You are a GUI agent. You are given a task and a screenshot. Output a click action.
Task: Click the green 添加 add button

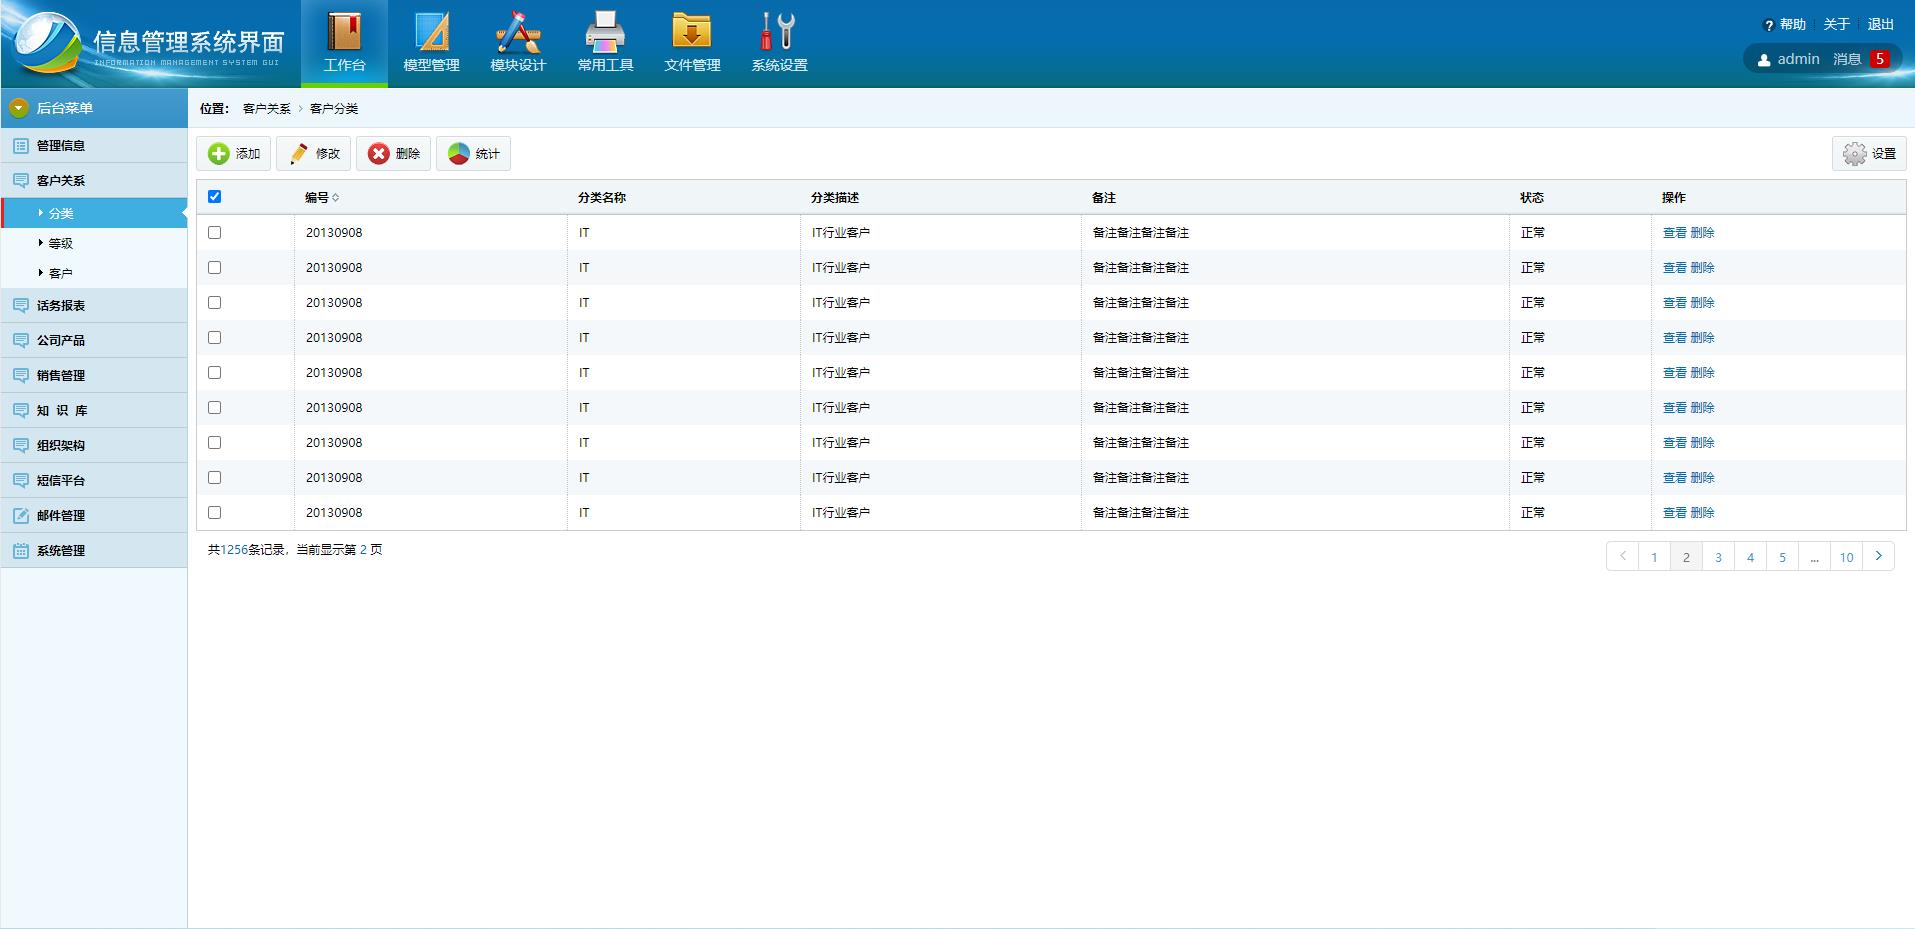click(234, 153)
